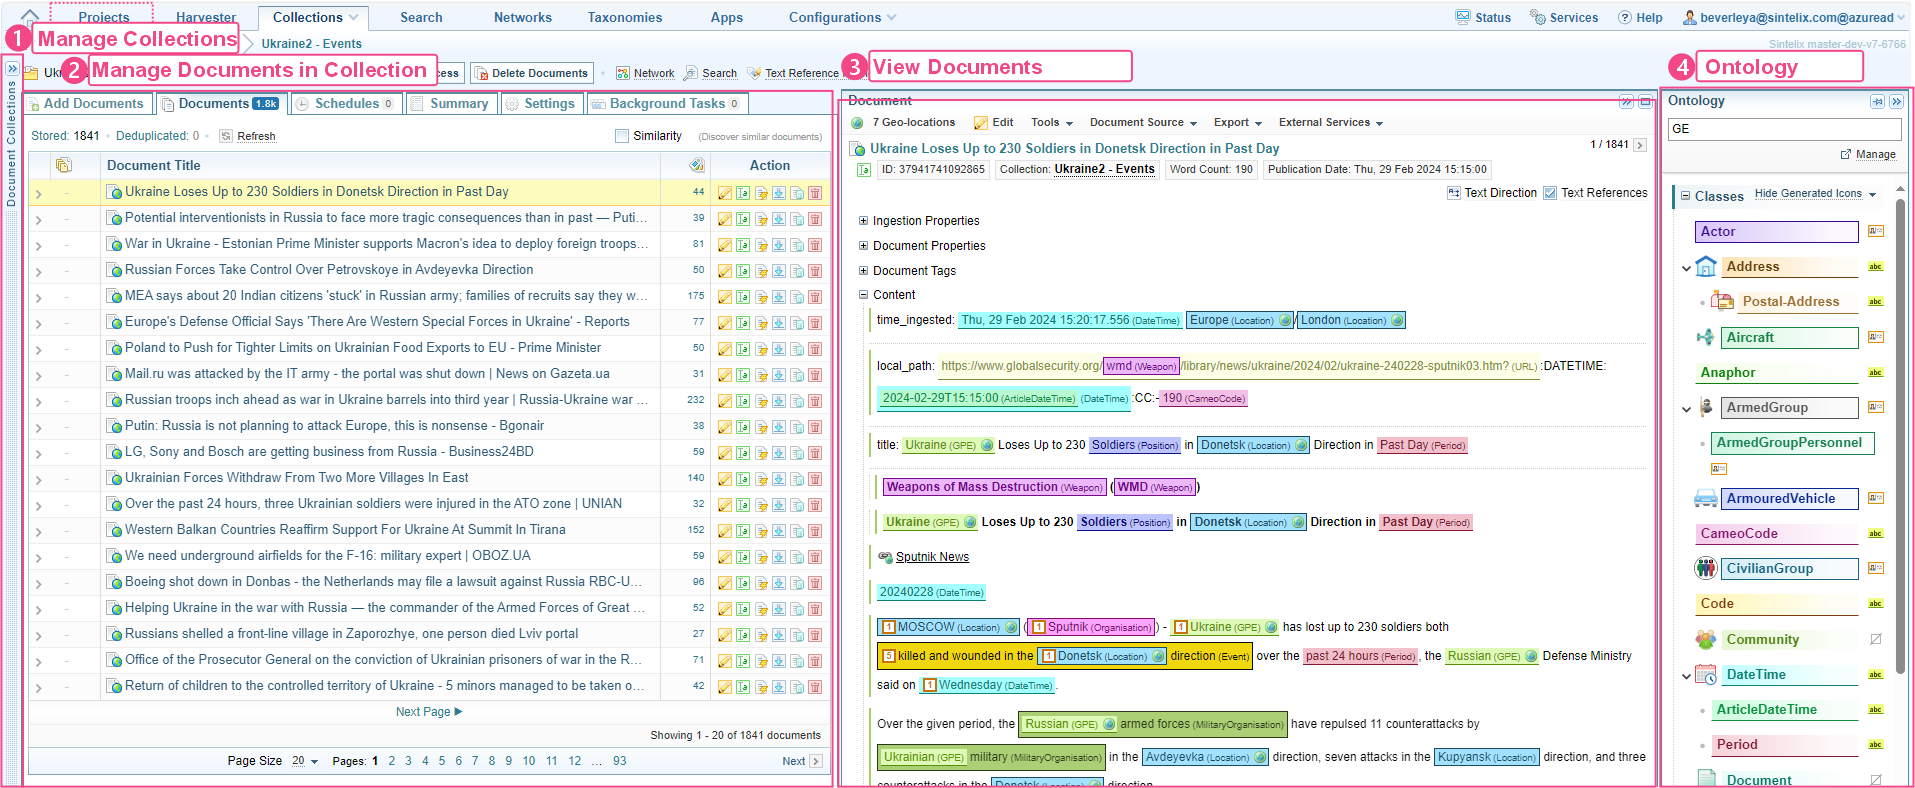
Task: Click the ArmouredVehicle class car icon
Action: 1705,499
